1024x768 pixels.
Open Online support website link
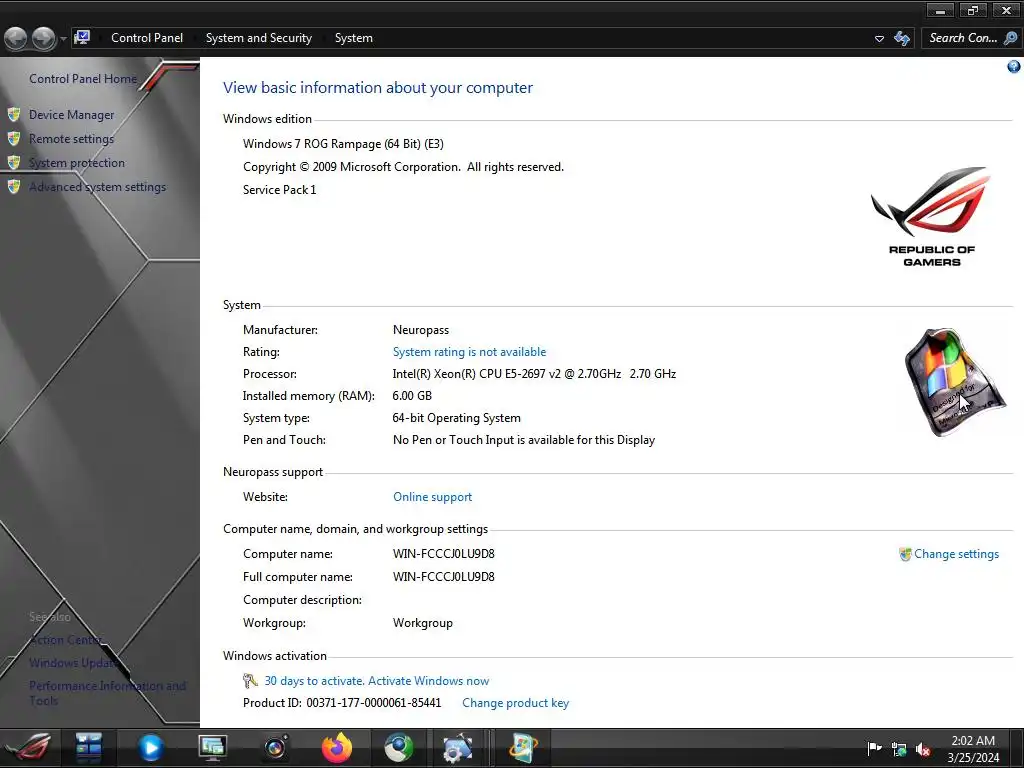coord(432,497)
